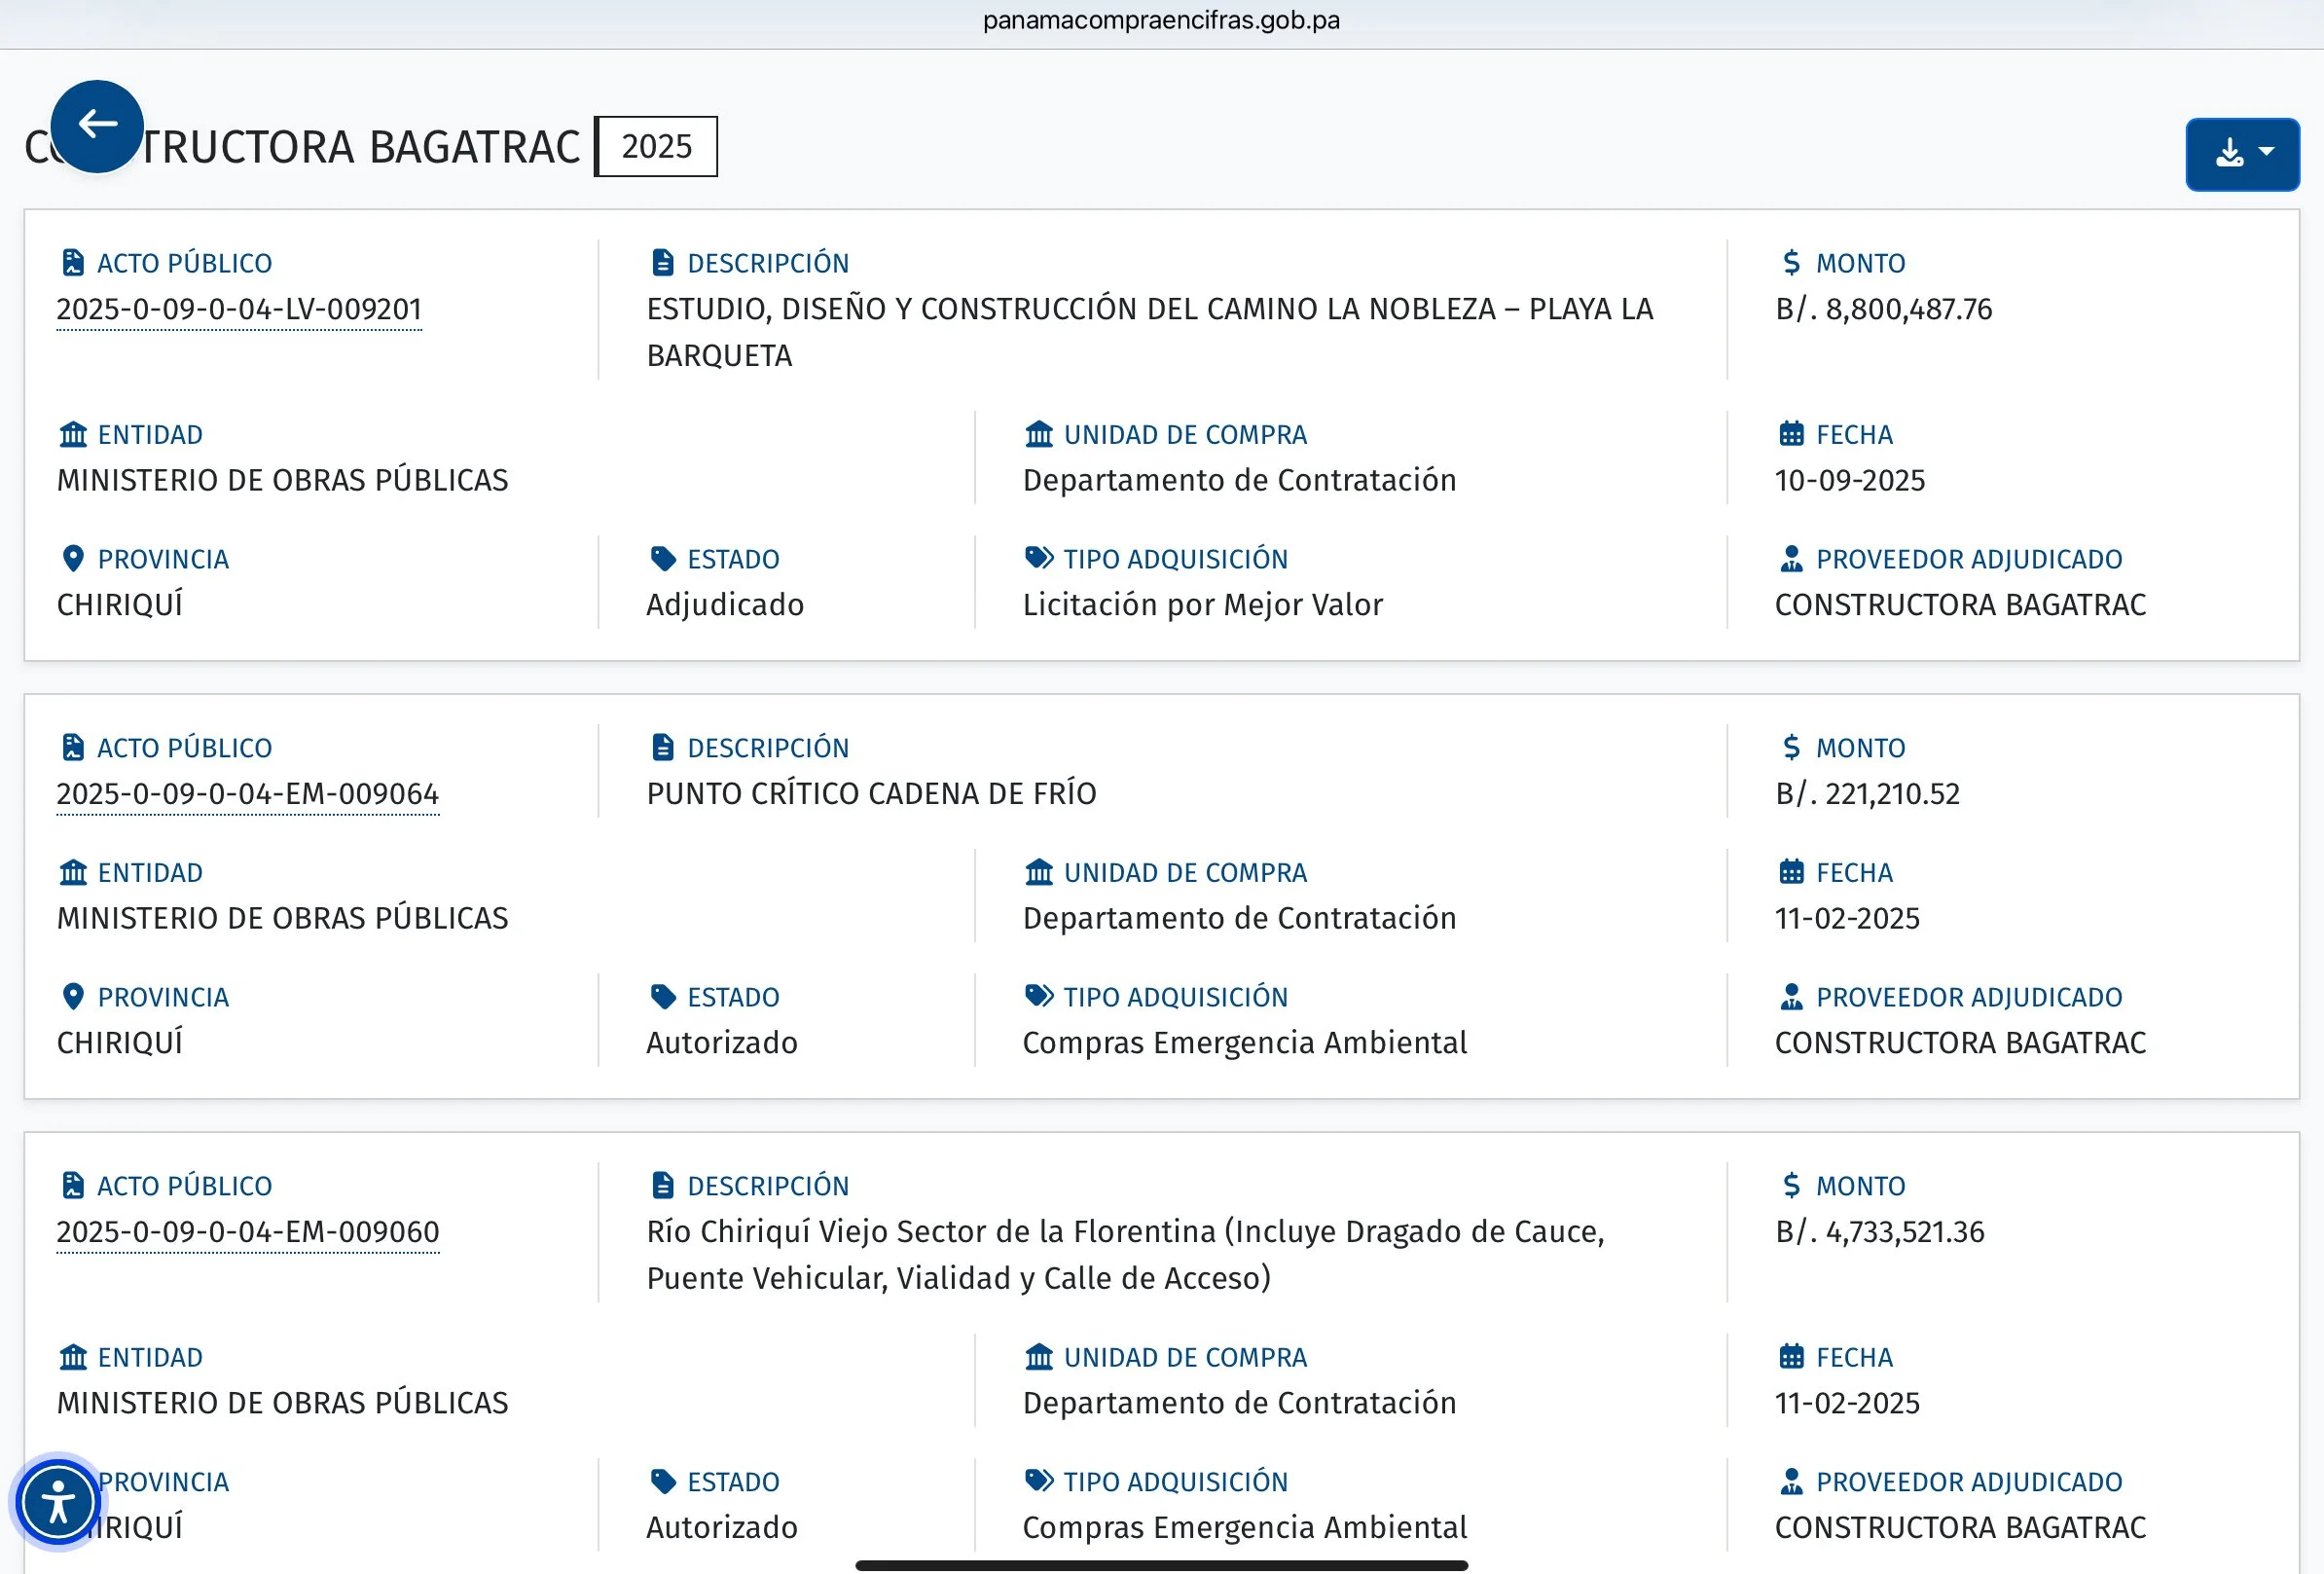
Task: Open the accessibility widget icon
Action: tap(58, 1501)
